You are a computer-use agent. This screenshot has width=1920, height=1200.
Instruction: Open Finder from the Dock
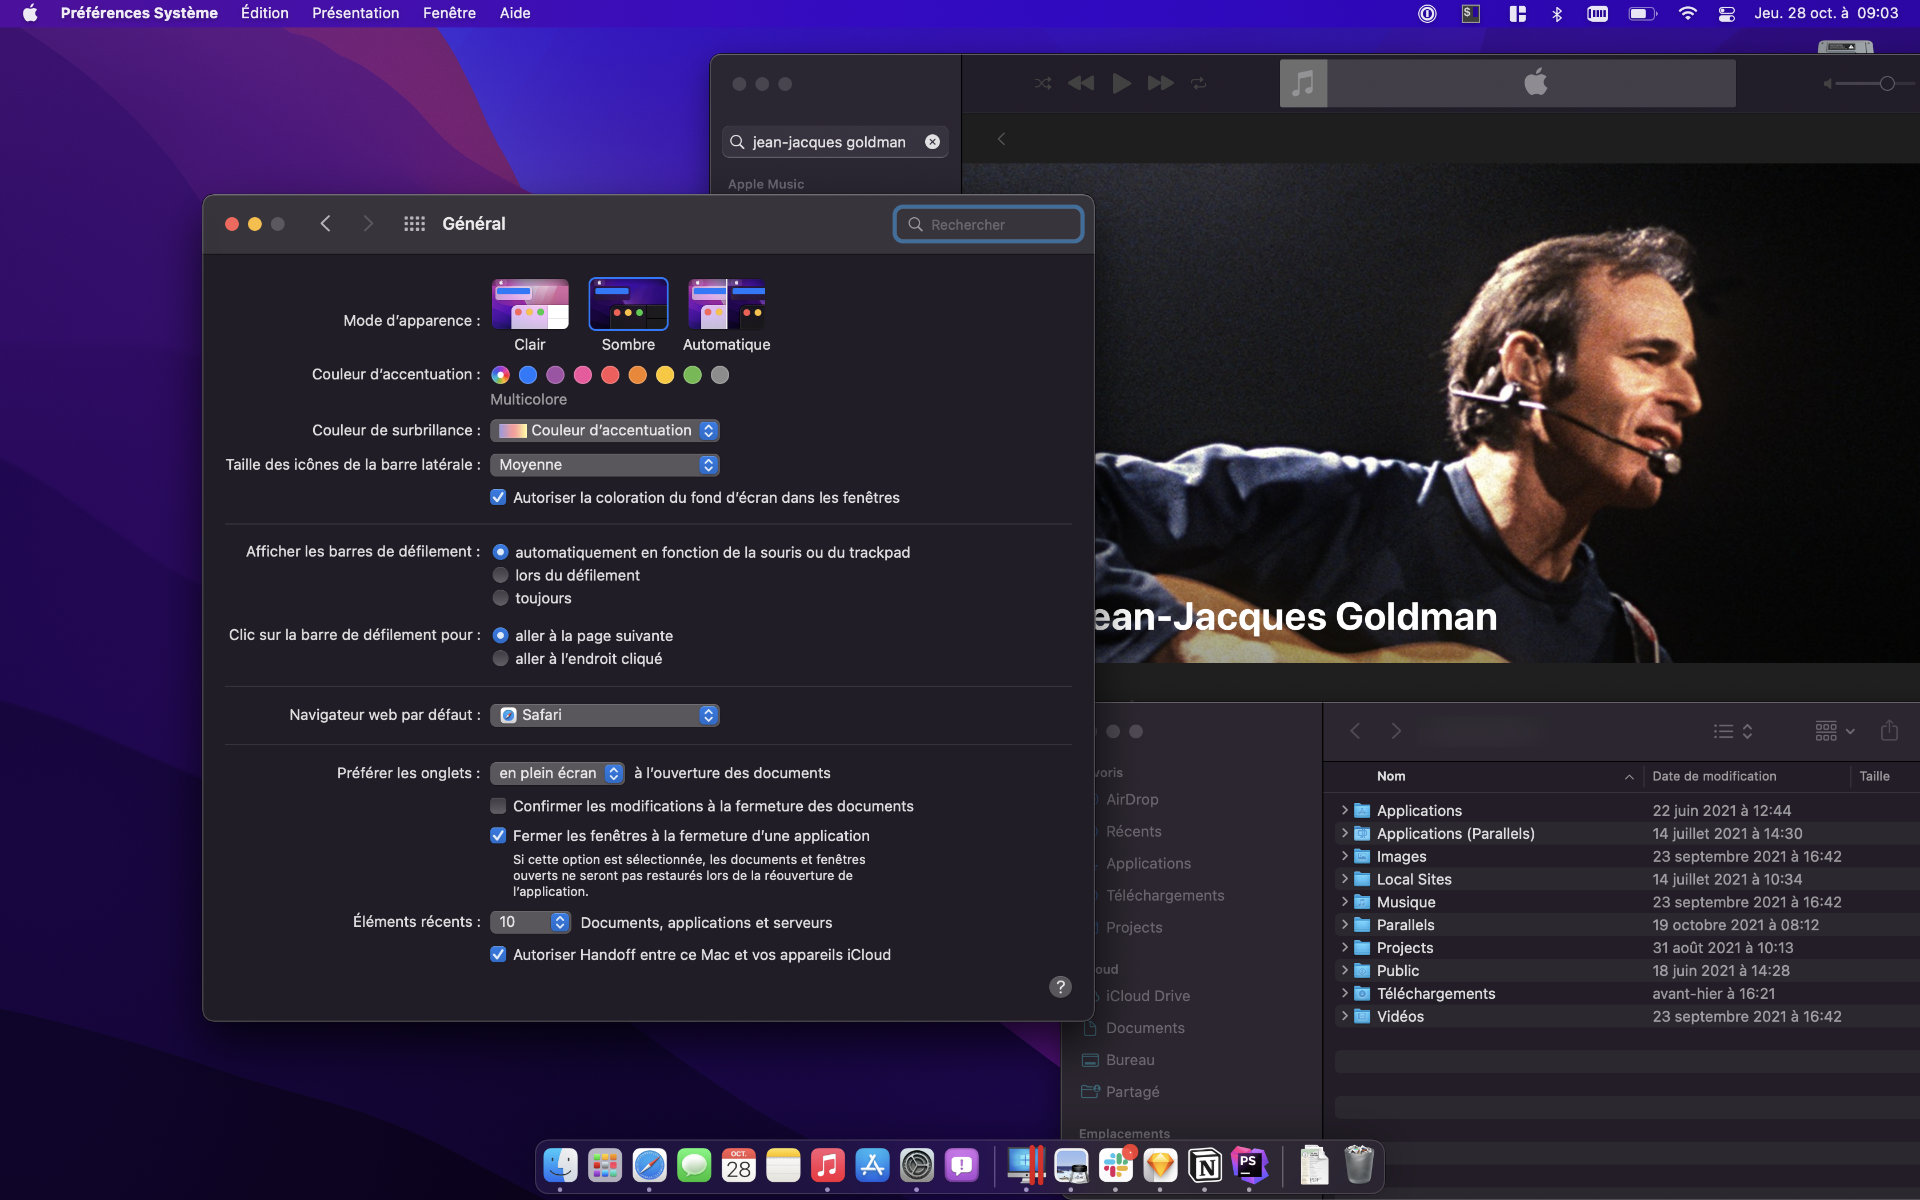click(560, 1165)
